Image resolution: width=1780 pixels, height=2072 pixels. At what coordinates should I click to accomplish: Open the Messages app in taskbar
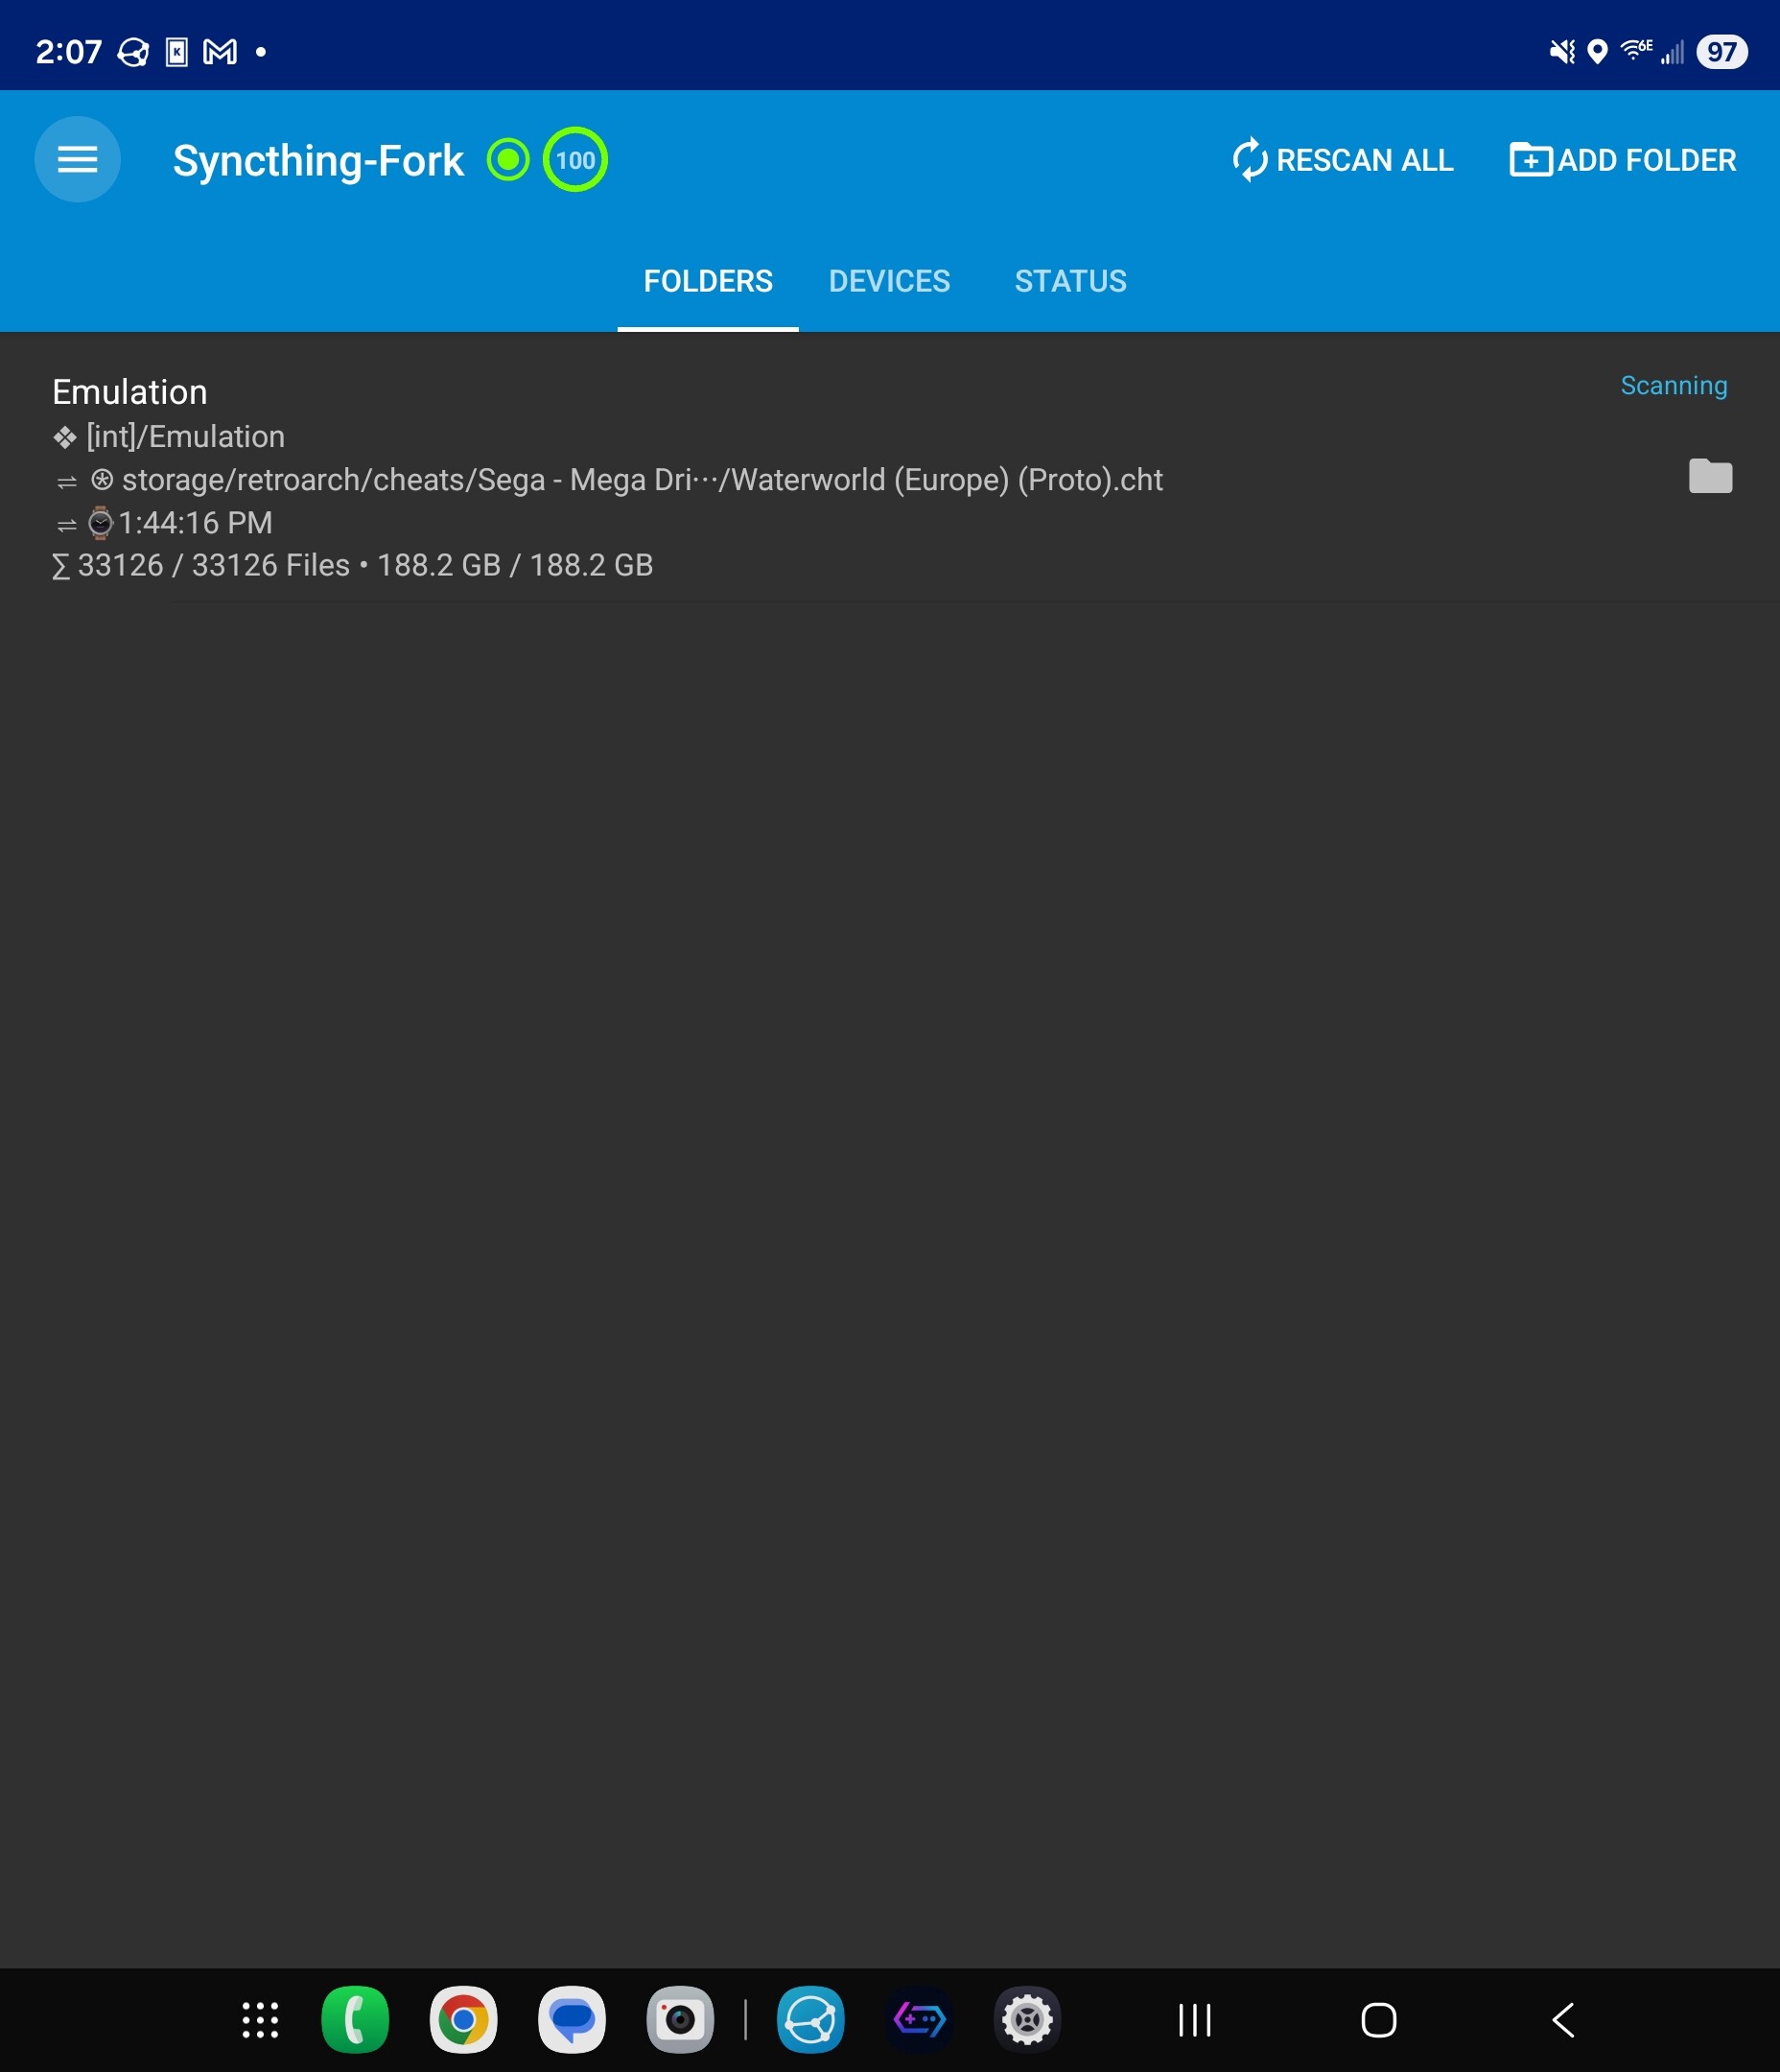[572, 2019]
